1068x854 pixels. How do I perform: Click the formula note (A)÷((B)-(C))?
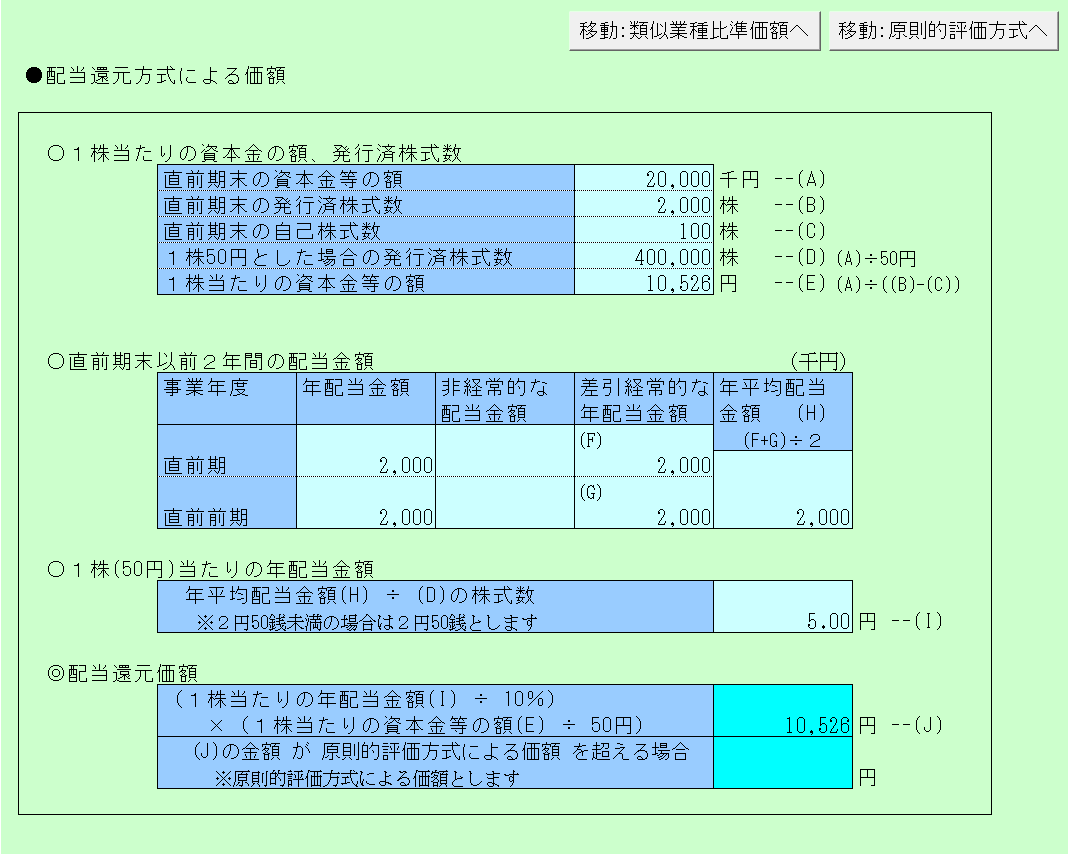(x=898, y=283)
